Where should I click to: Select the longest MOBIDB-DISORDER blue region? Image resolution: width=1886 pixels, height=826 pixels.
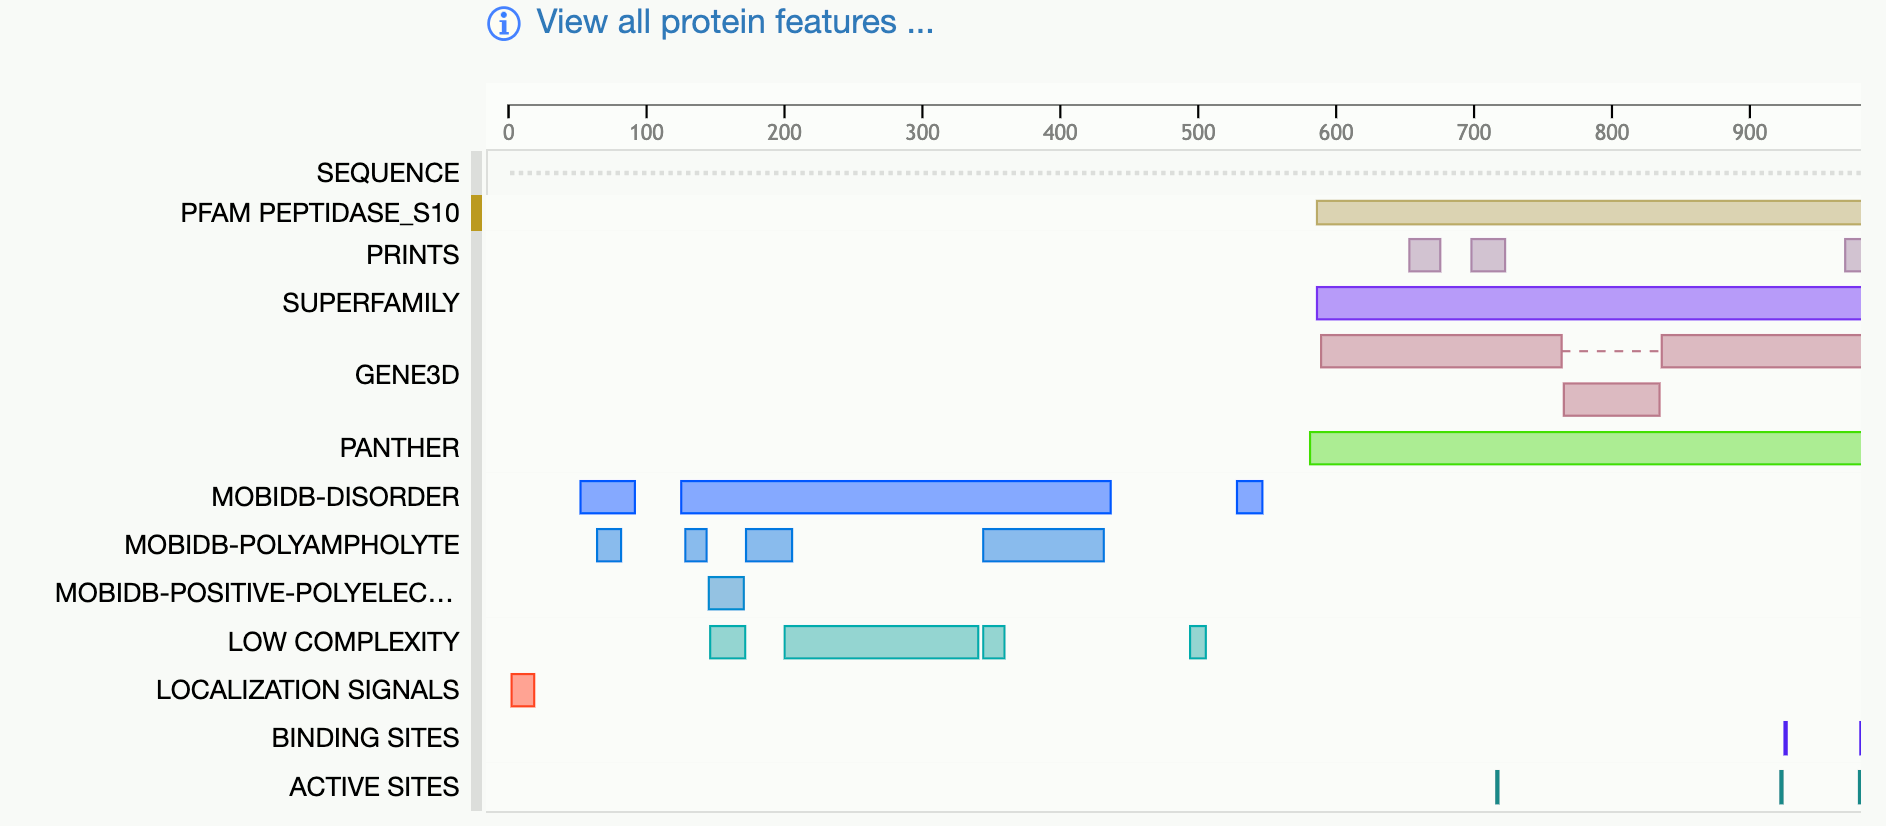pos(896,497)
